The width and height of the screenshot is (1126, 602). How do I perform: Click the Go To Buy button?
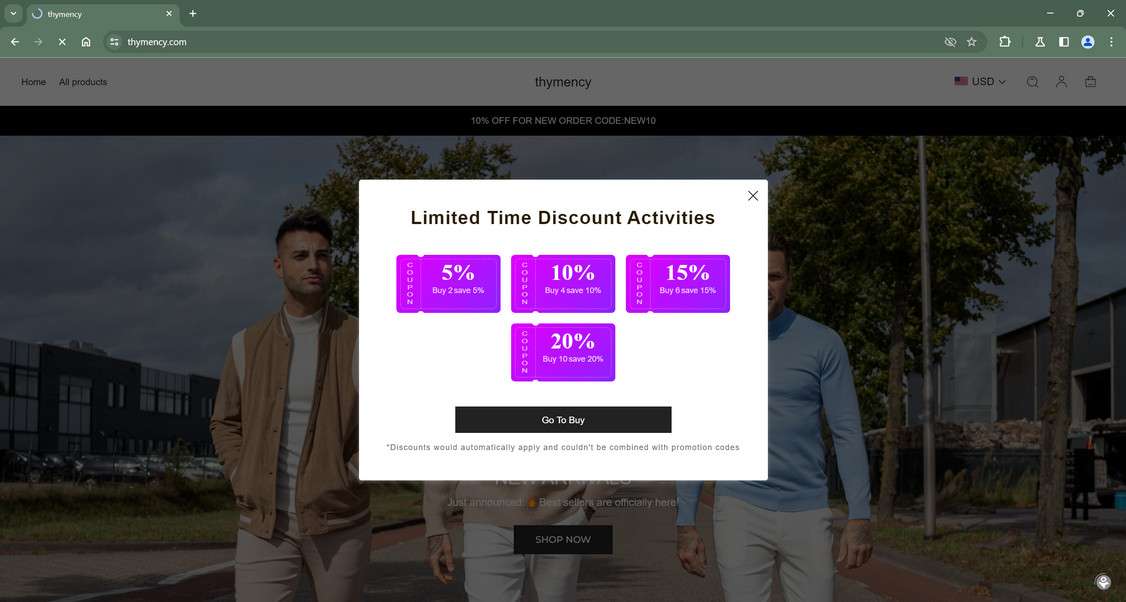(563, 419)
